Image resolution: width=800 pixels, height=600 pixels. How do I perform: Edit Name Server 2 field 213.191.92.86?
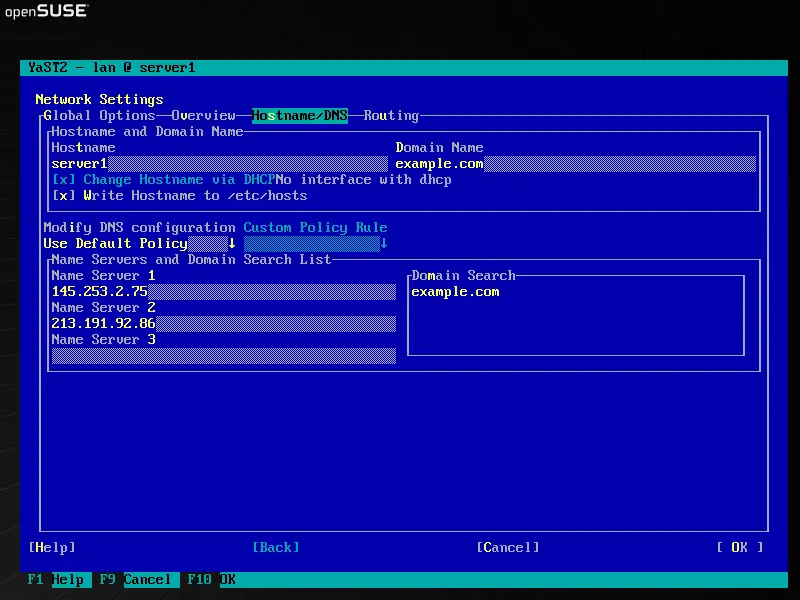[x=223, y=324]
